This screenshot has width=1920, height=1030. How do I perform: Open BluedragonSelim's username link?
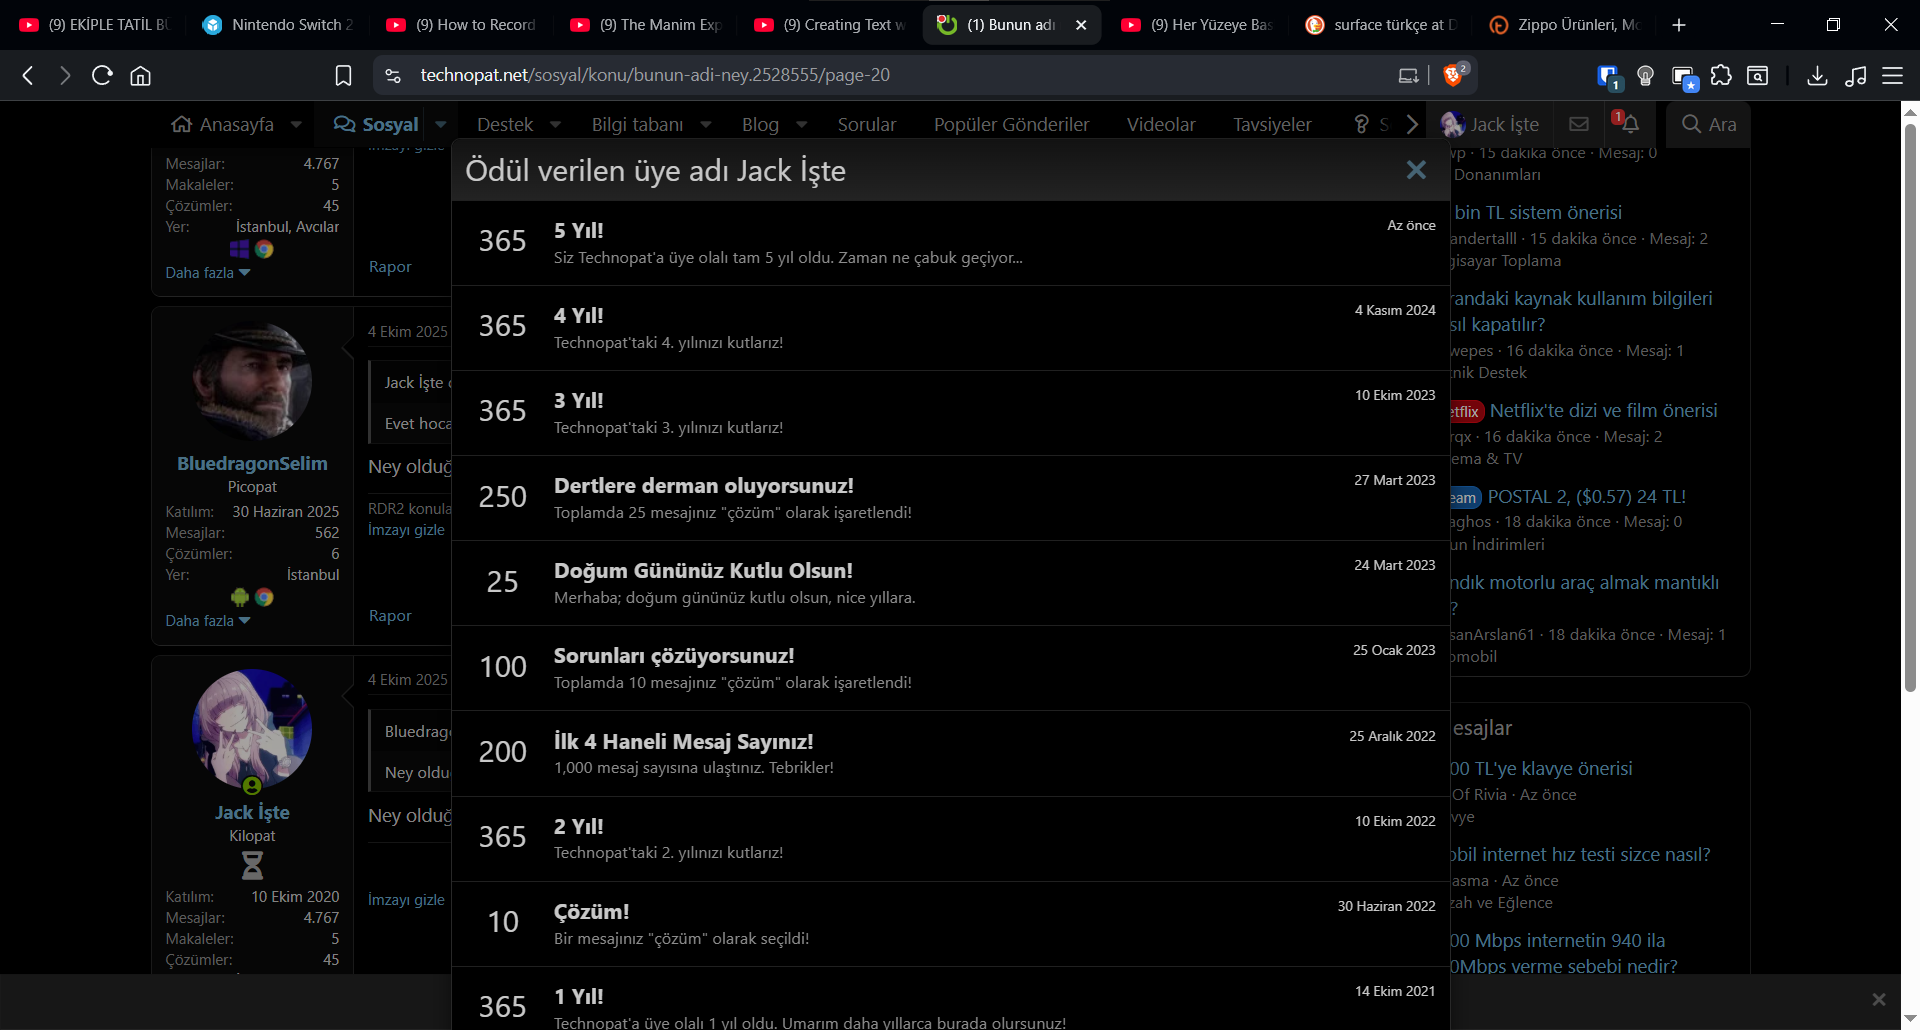click(252, 463)
